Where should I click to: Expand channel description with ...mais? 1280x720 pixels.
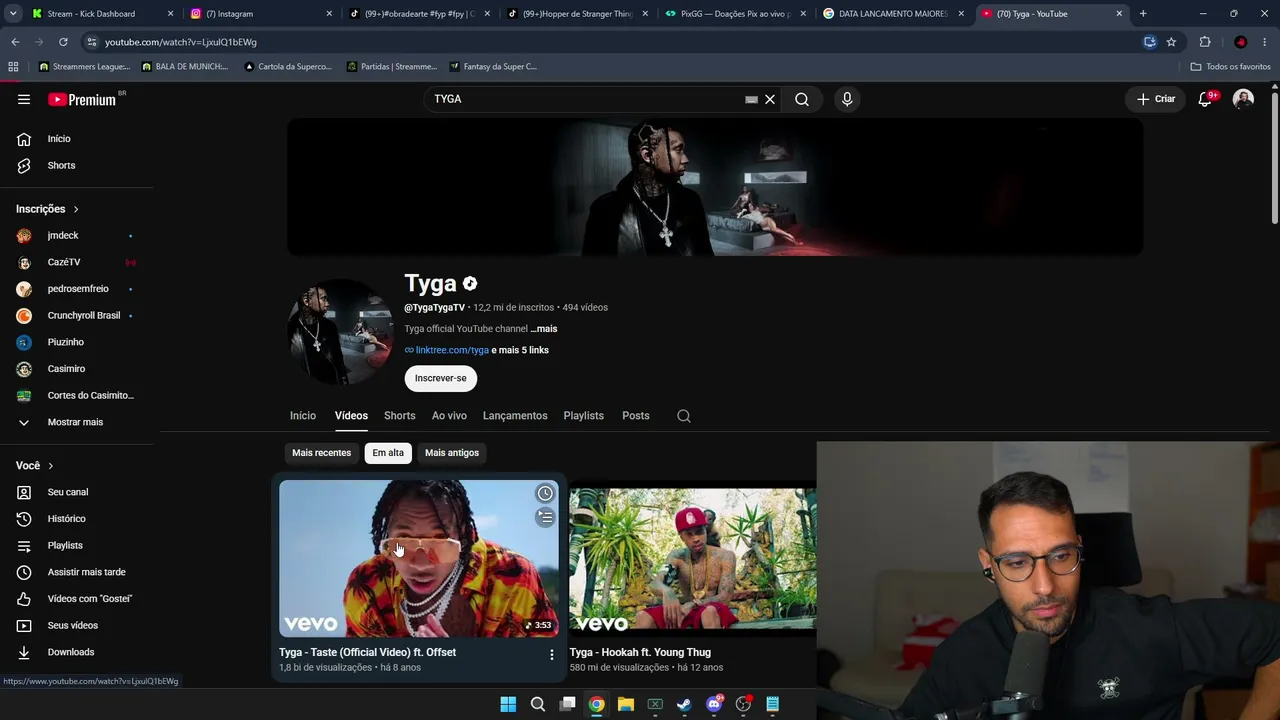pos(544,329)
